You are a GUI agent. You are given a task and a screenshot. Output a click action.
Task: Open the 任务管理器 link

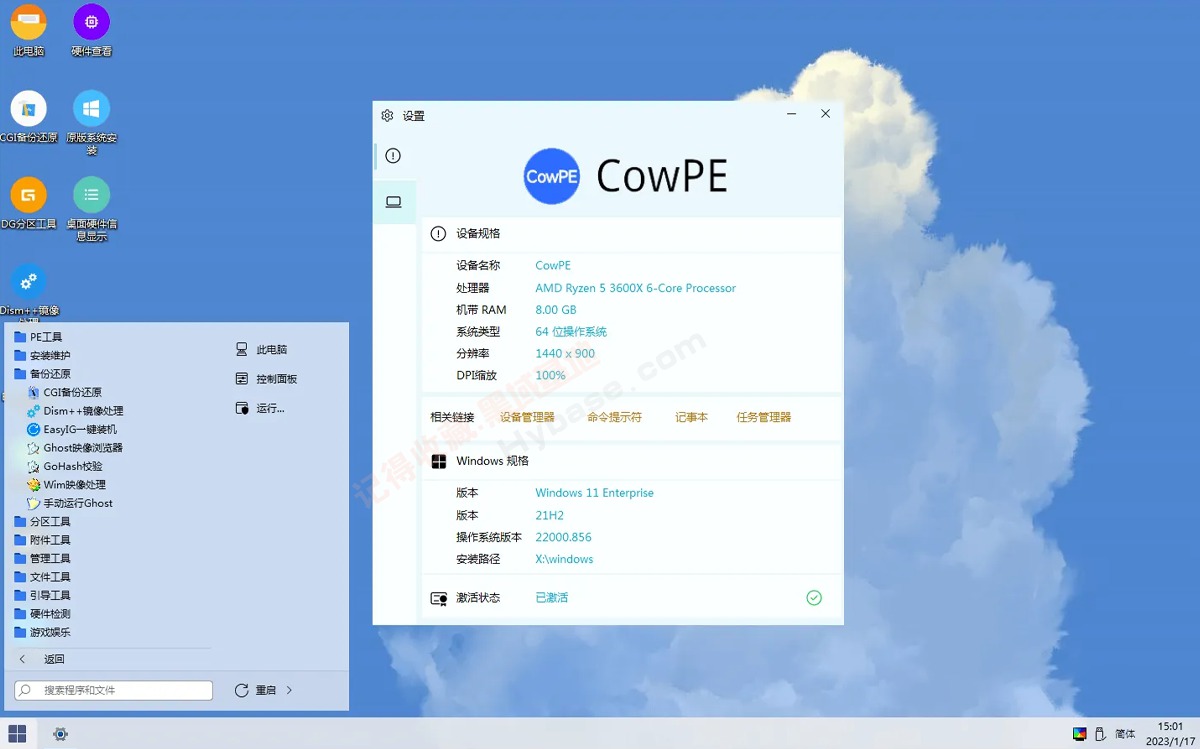[x=763, y=417]
